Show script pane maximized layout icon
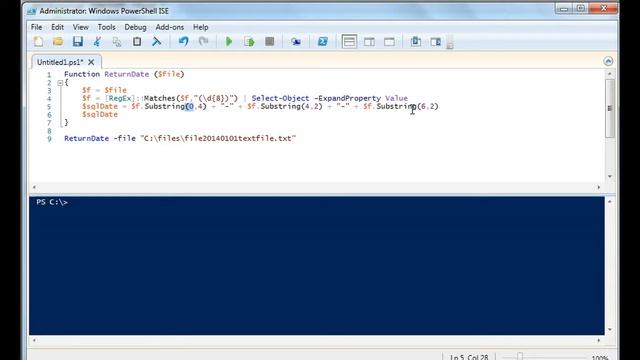Image resolution: width=640 pixels, height=360 pixels. pyautogui.click(x=389, y=41)
